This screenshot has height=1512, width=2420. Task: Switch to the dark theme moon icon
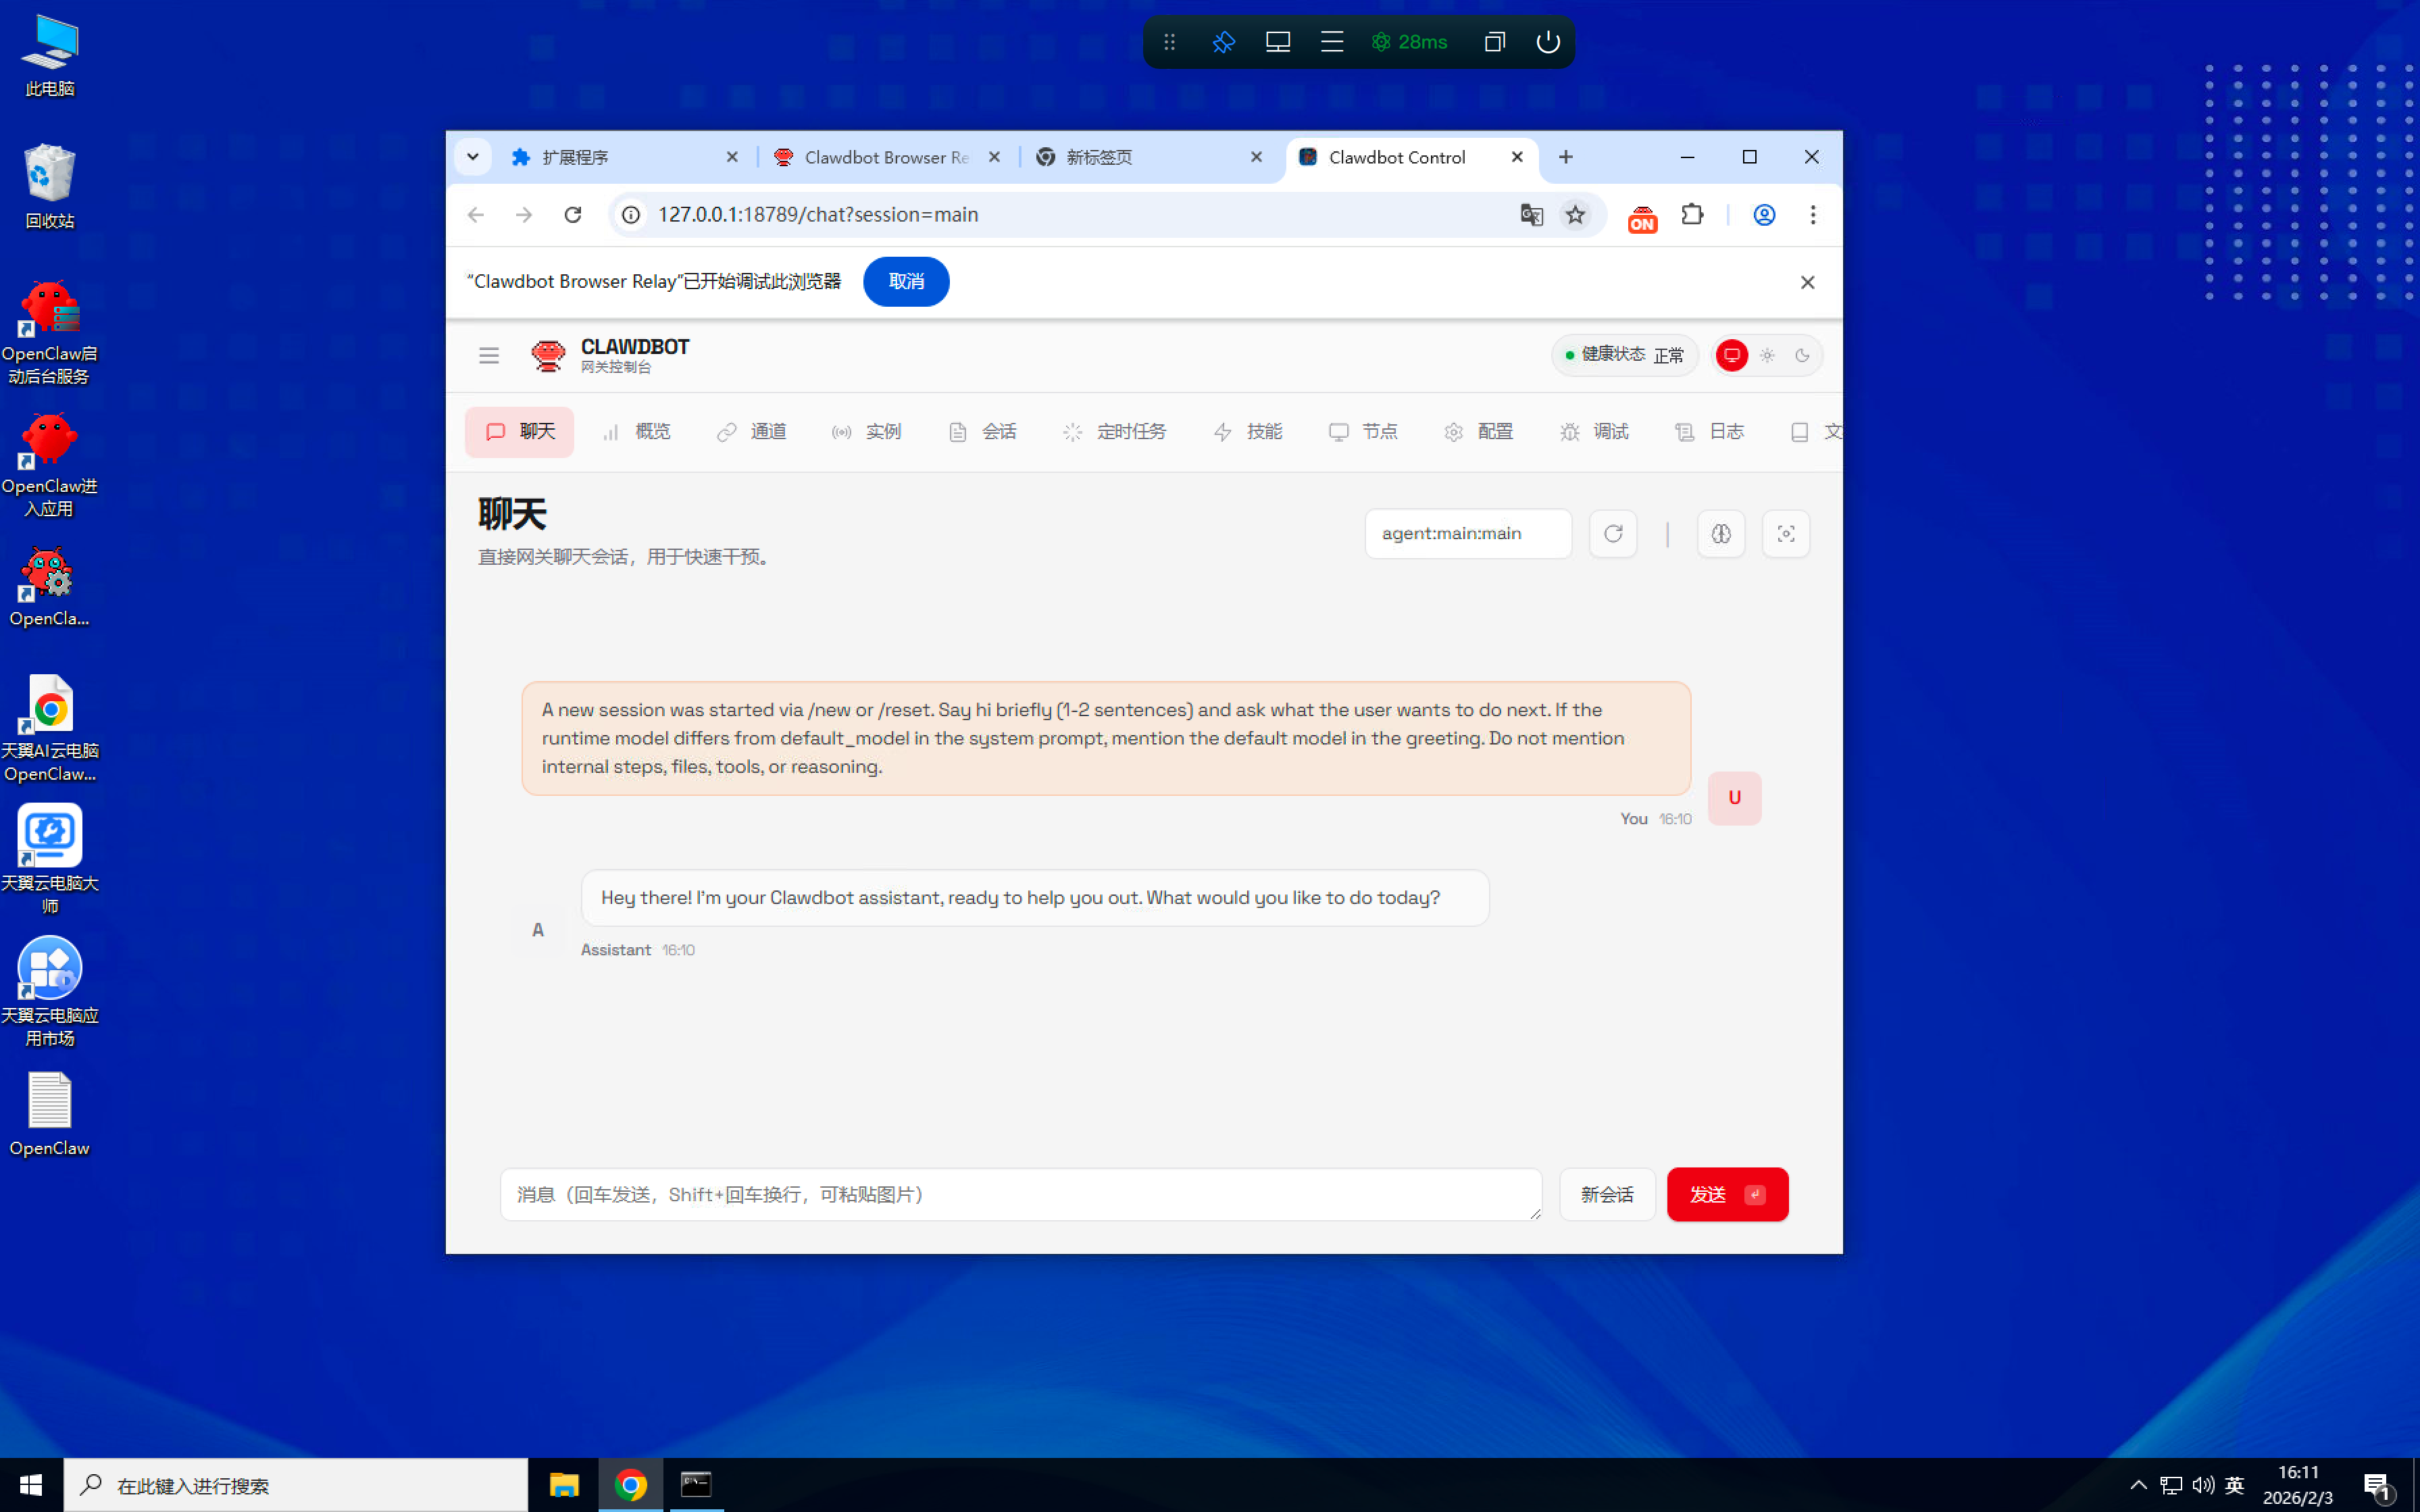coord(1801,355)
